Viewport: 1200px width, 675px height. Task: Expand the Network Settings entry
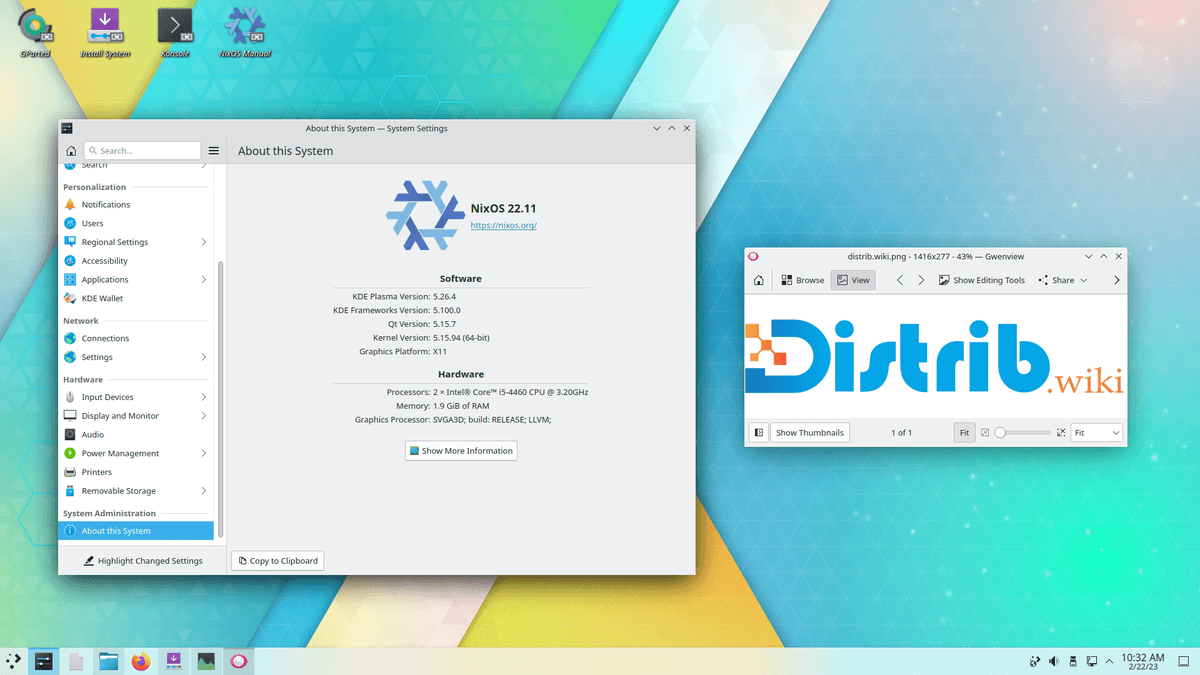click(204, 357)
